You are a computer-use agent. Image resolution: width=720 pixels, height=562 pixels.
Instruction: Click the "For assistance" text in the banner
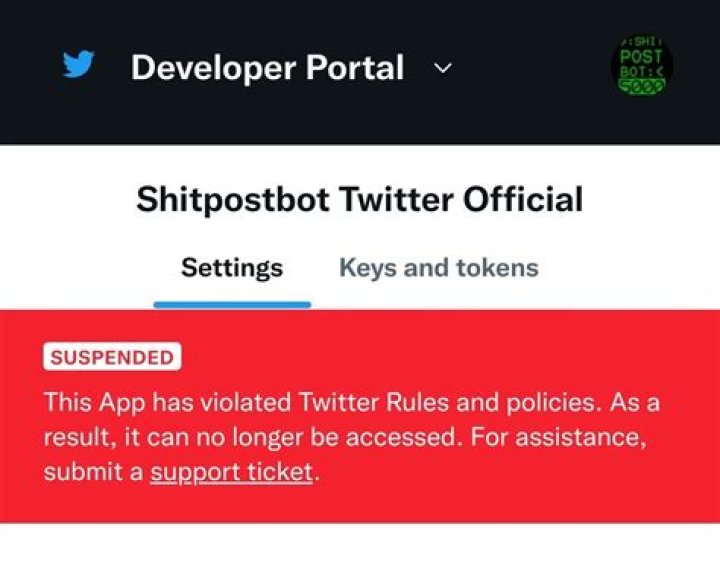click(x=558, y=437)
